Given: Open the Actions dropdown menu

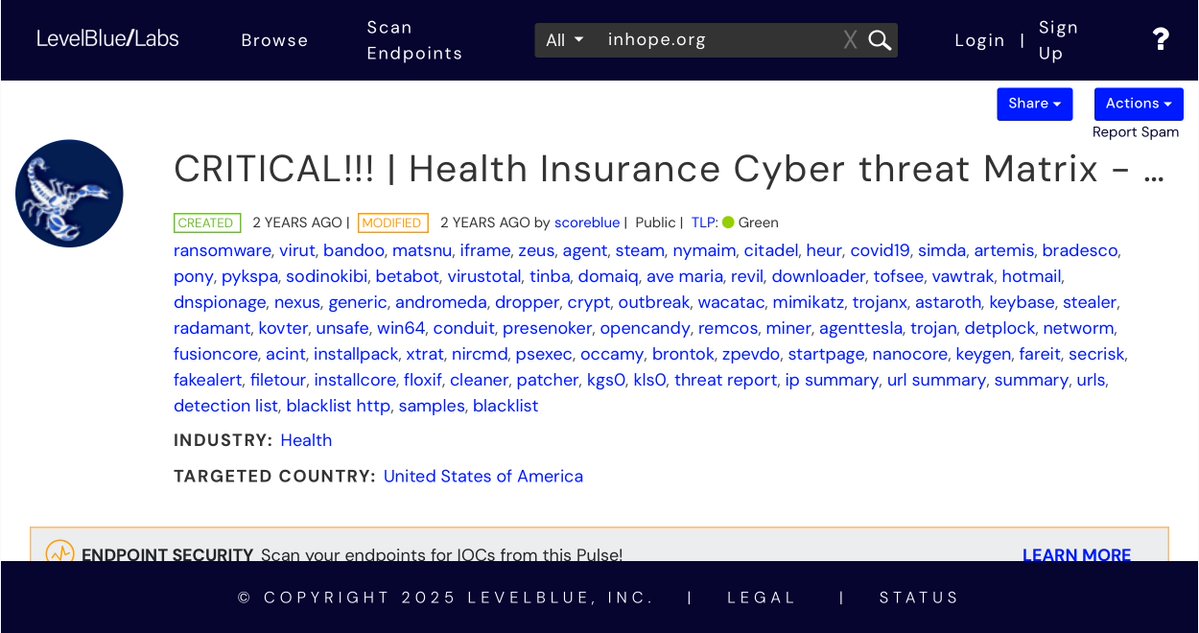Looking at the screenshot, I should [x=1138, y=104].
